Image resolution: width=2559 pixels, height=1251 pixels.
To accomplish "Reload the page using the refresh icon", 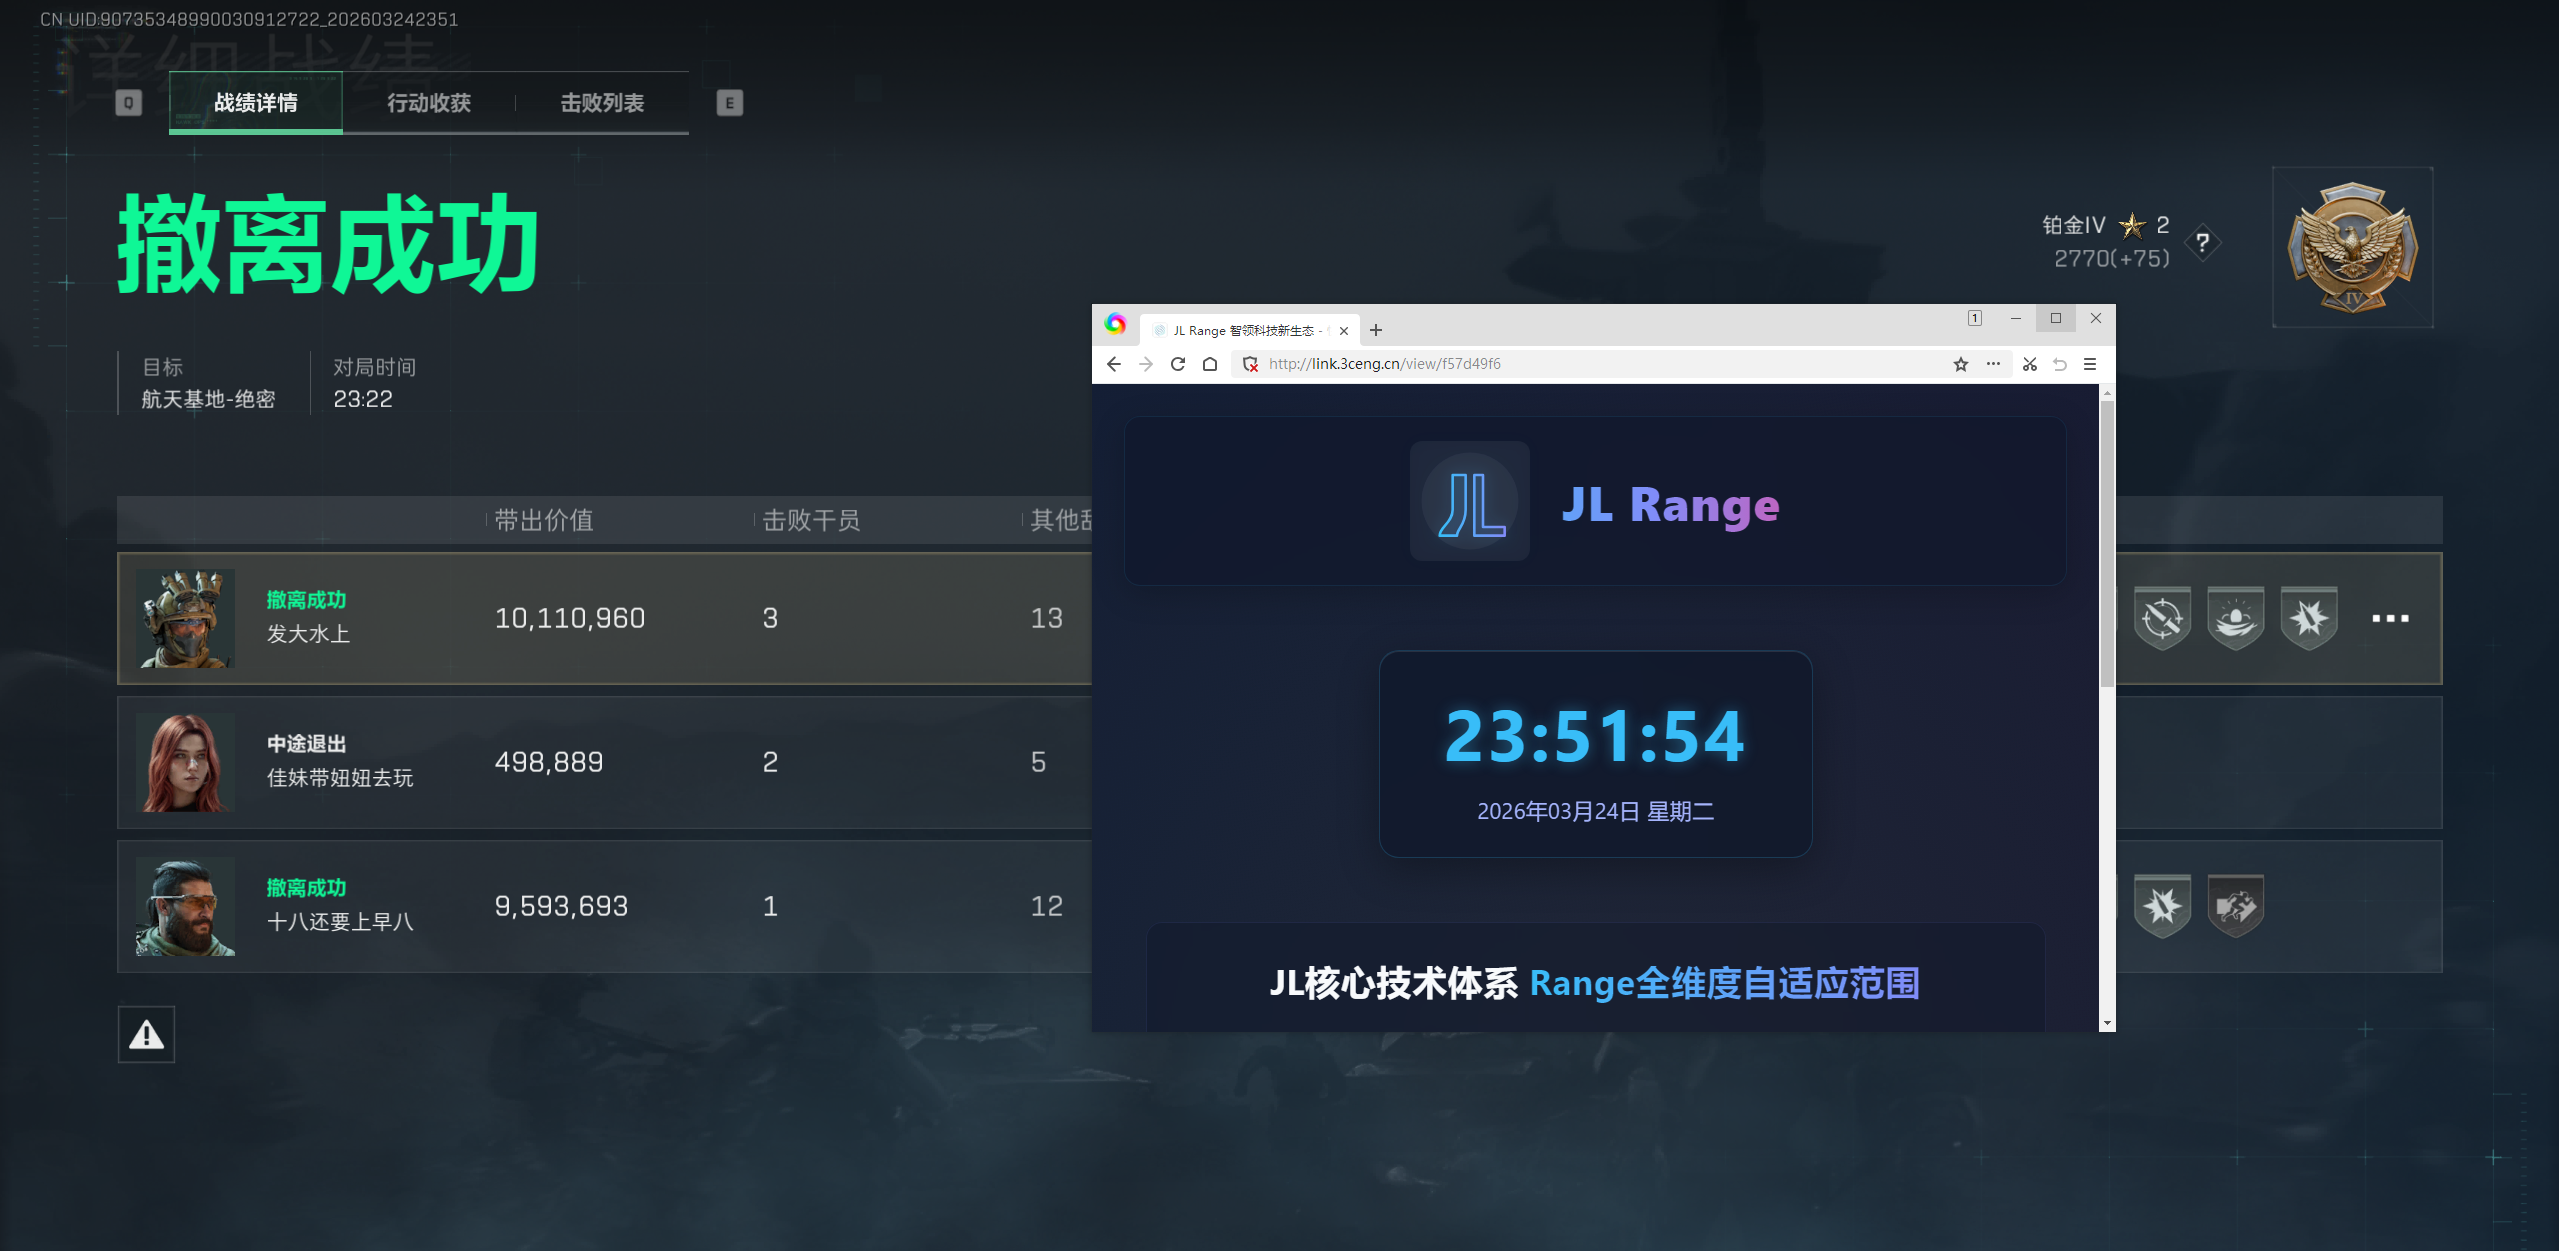I will tap(1177, 364).
